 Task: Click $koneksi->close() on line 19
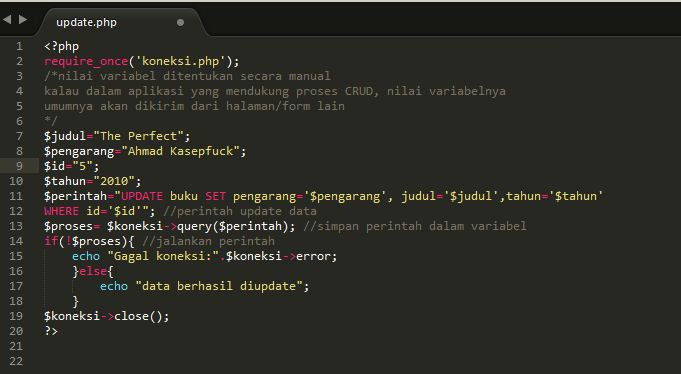pyautogui.click(x=103, y=316)
